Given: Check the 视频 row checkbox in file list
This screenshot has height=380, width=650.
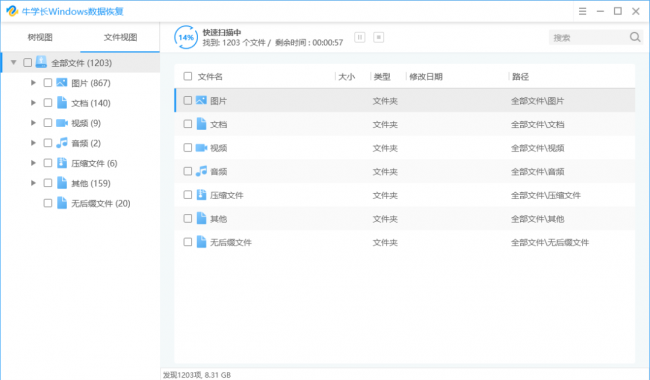Looking at the screenshot, I should click(188, 148).
